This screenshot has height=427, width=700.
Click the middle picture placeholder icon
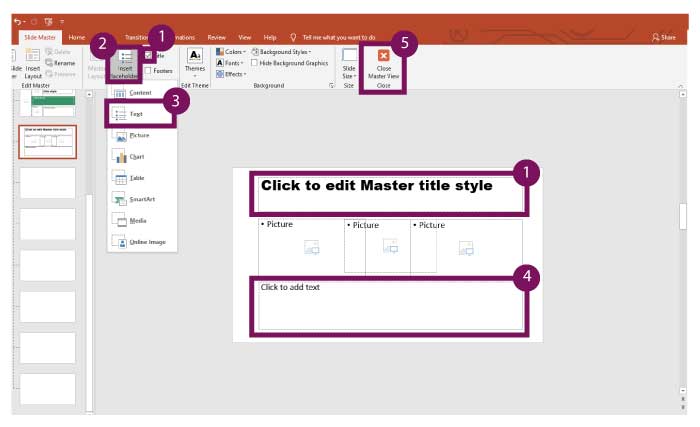coord(391,246)
